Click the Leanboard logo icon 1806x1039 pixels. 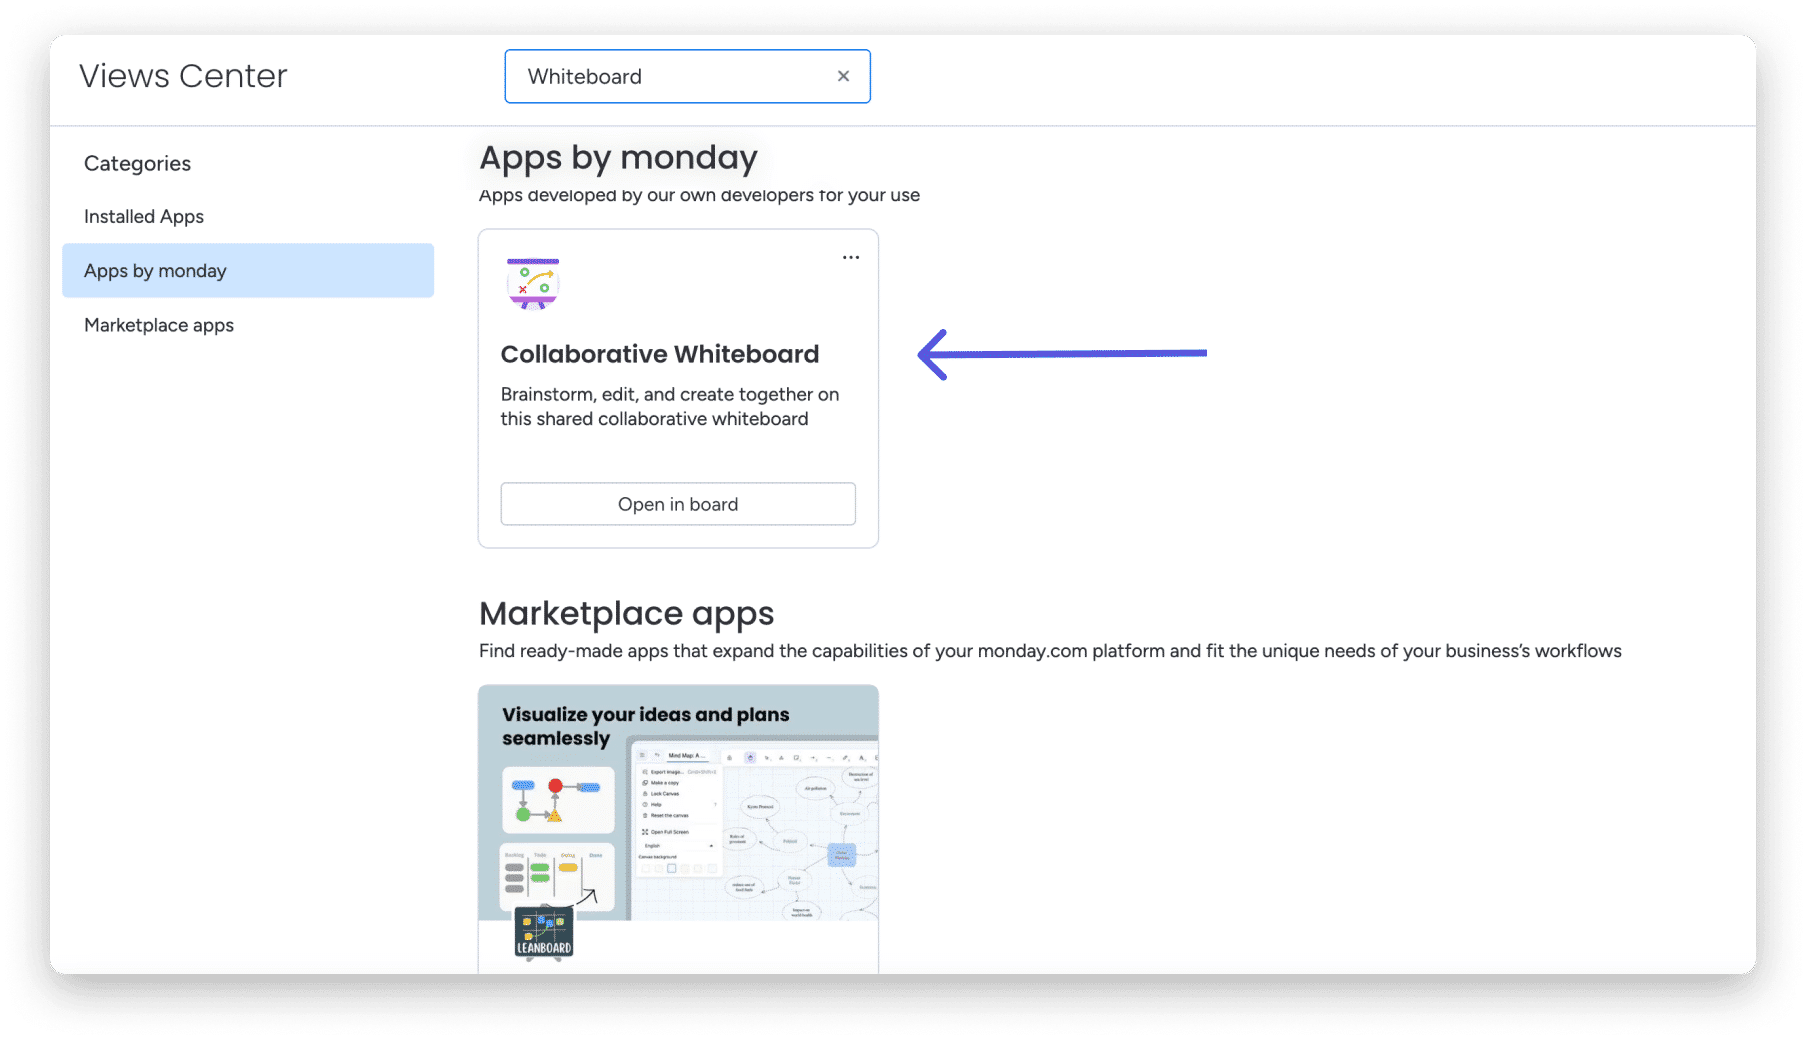pos(544,934)
